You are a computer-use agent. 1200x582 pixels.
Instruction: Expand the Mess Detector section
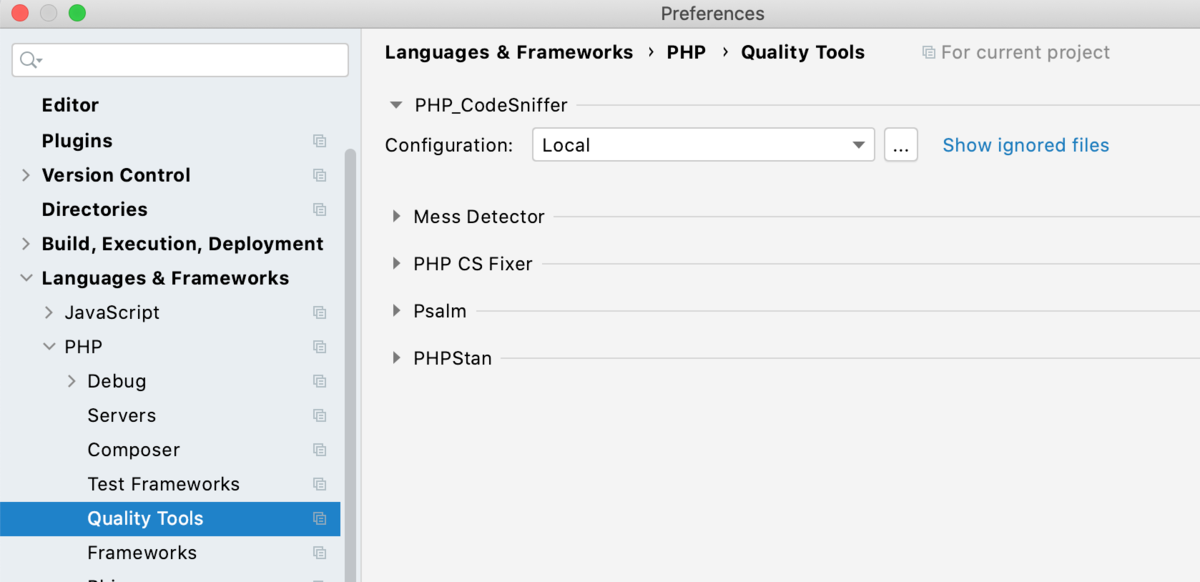click(x=396, y=216)
